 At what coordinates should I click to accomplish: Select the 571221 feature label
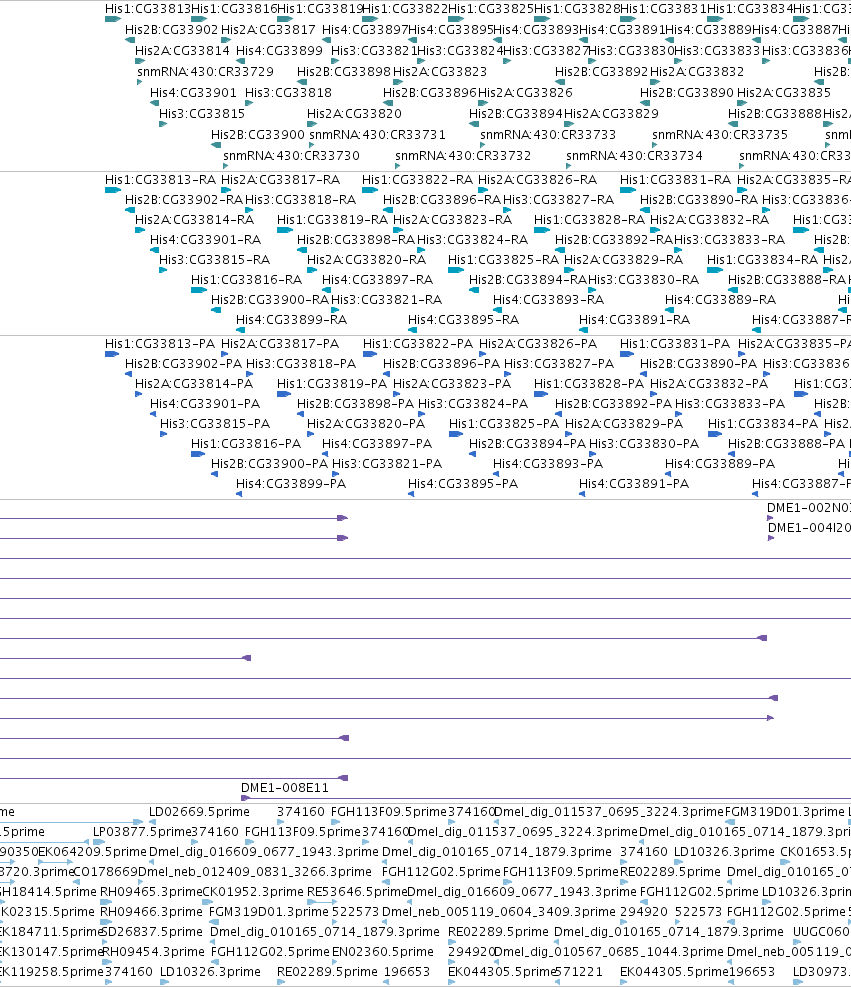580,972
